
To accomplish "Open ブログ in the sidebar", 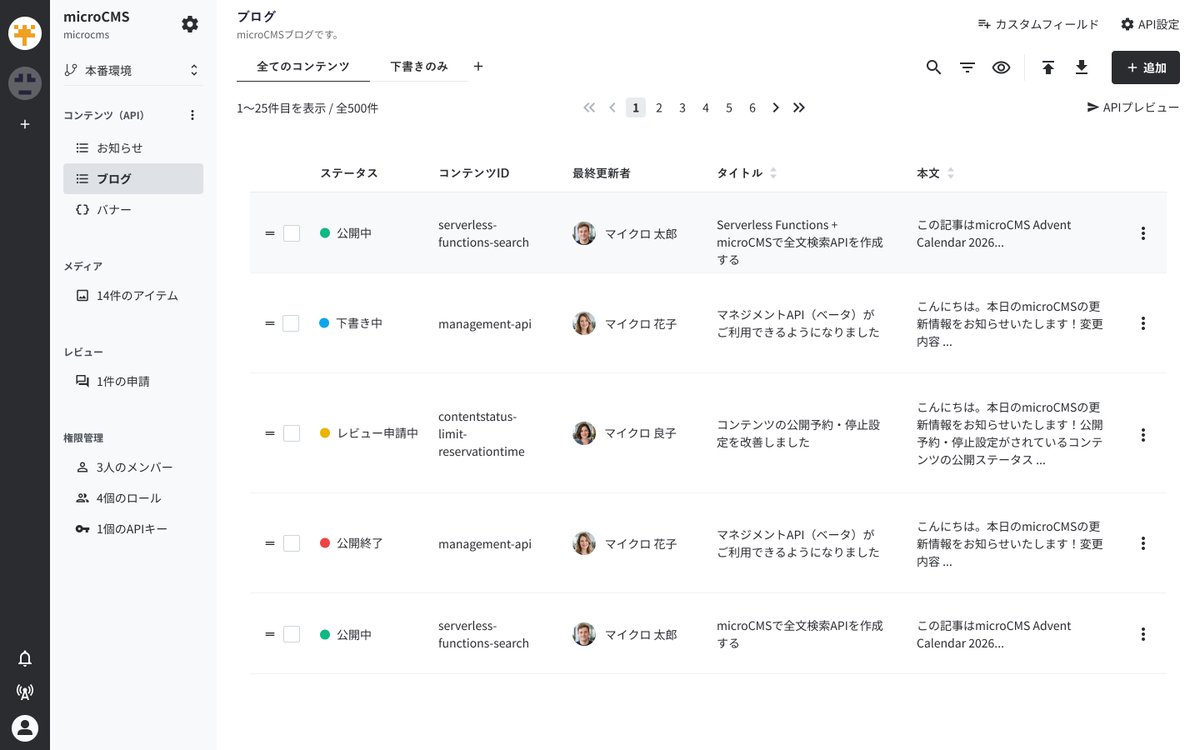I will pos(133,179).
